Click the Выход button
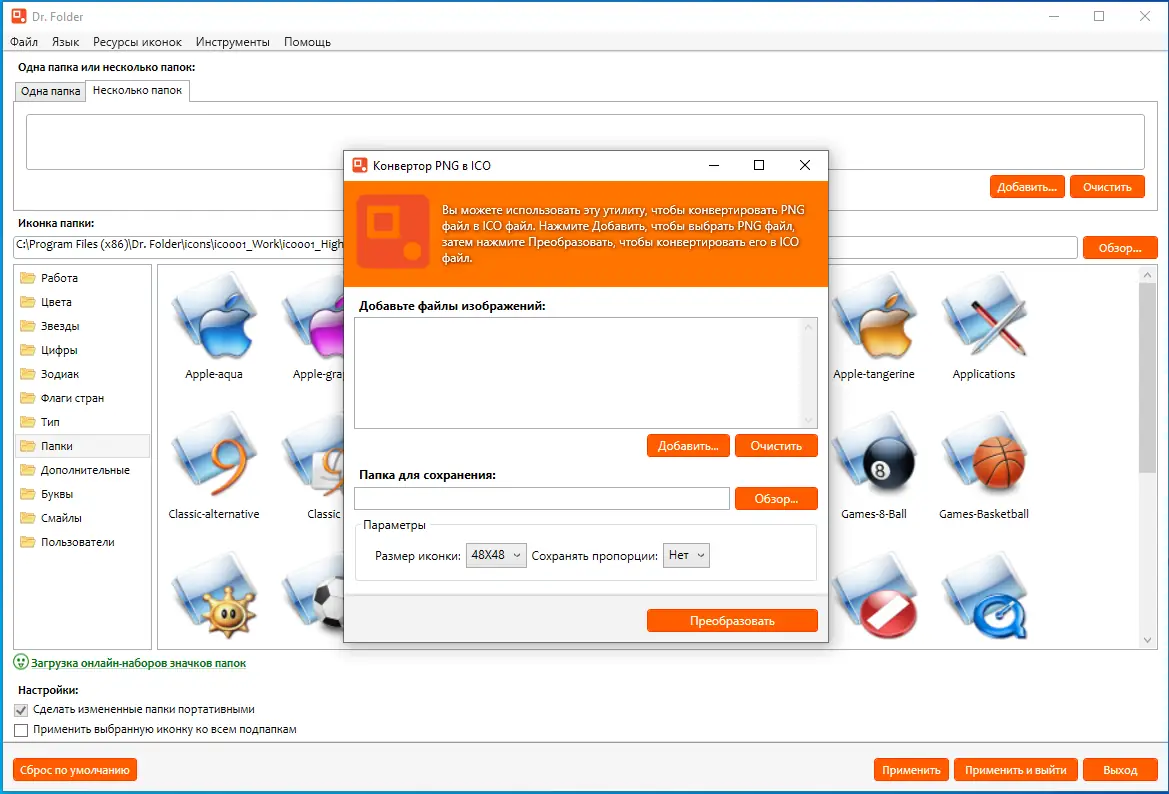 click(1120, 770)
